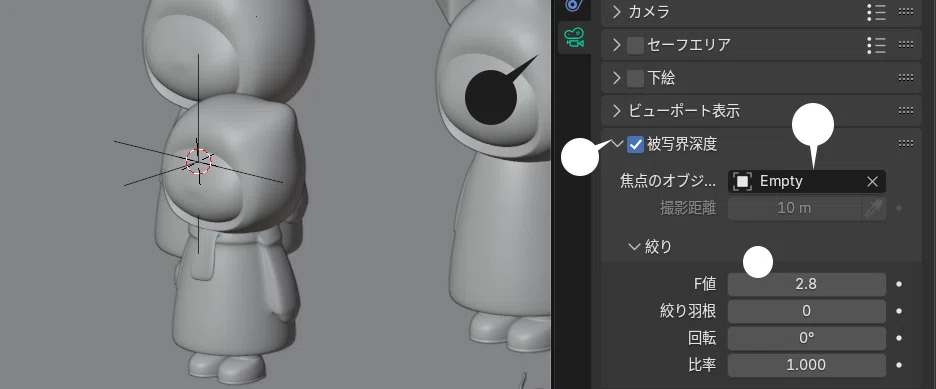Collapse the 被写界深度 panel chevron
936x389 pixels.
(x=617, y=143)
